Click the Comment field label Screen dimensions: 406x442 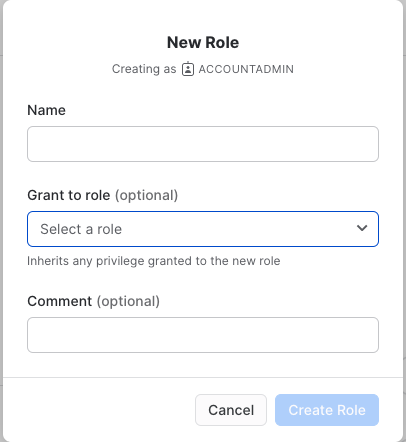60,301
